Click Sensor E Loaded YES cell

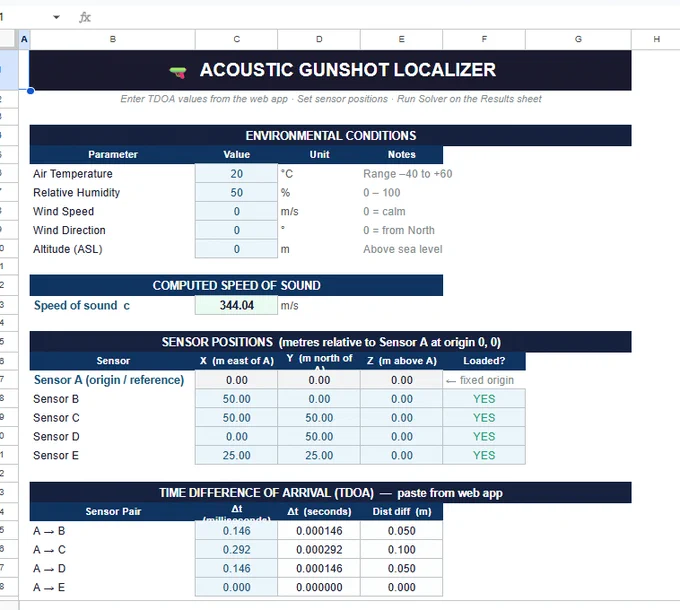[x=484, y=456]
